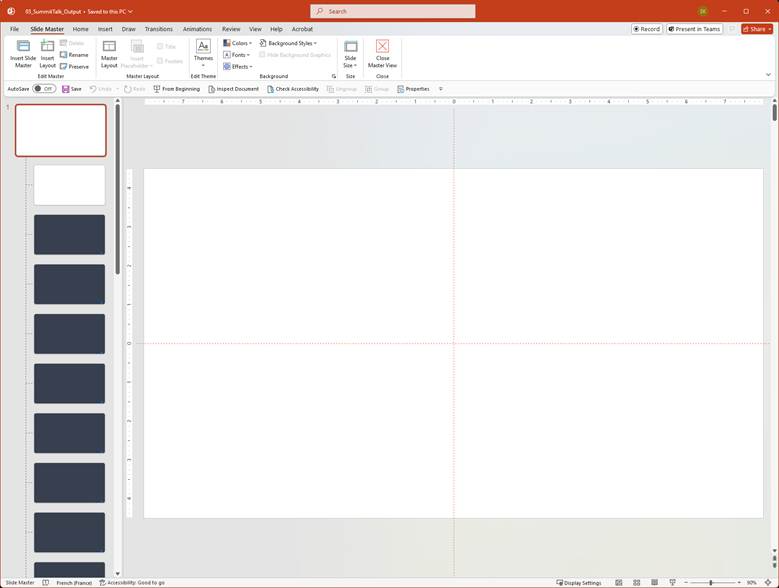Click zoom in plus button
This screenshot has width=779, height=588.
point(739,583)
